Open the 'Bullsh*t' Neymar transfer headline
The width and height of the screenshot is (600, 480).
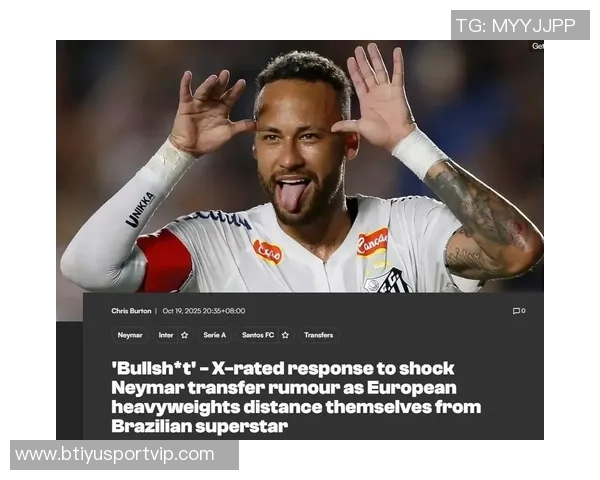(x=296, y=397)
